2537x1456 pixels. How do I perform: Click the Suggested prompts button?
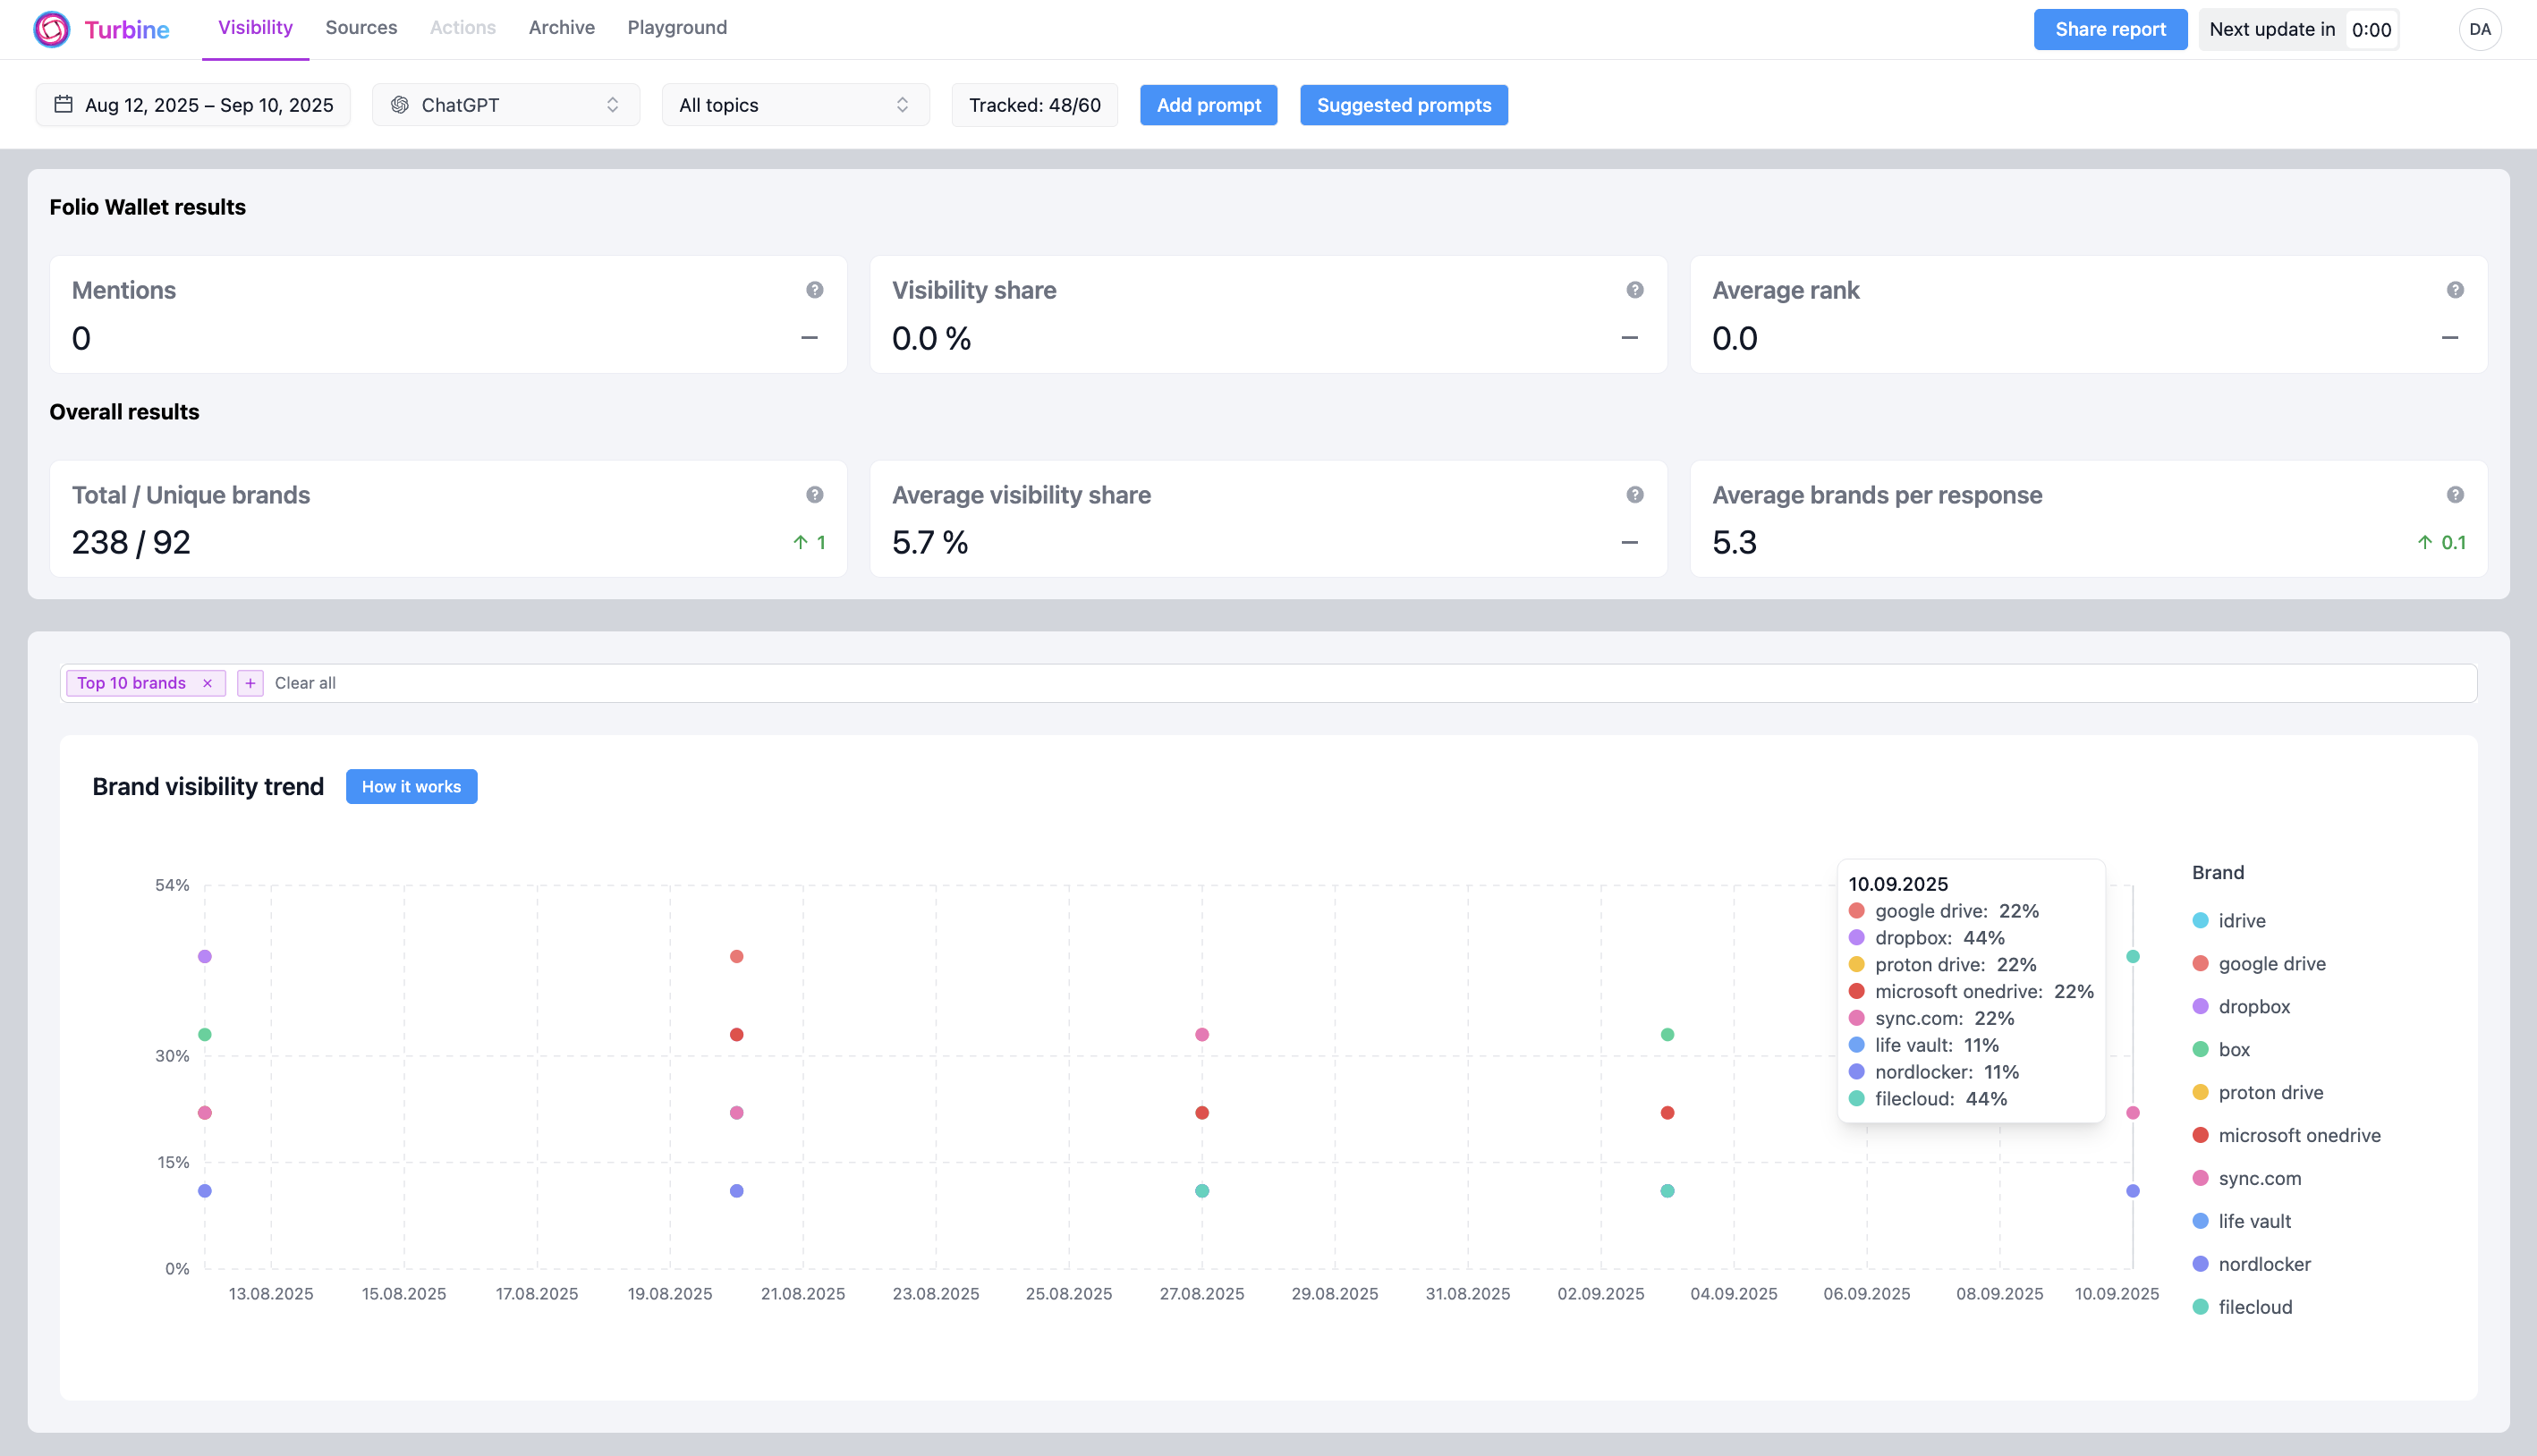1403,105
